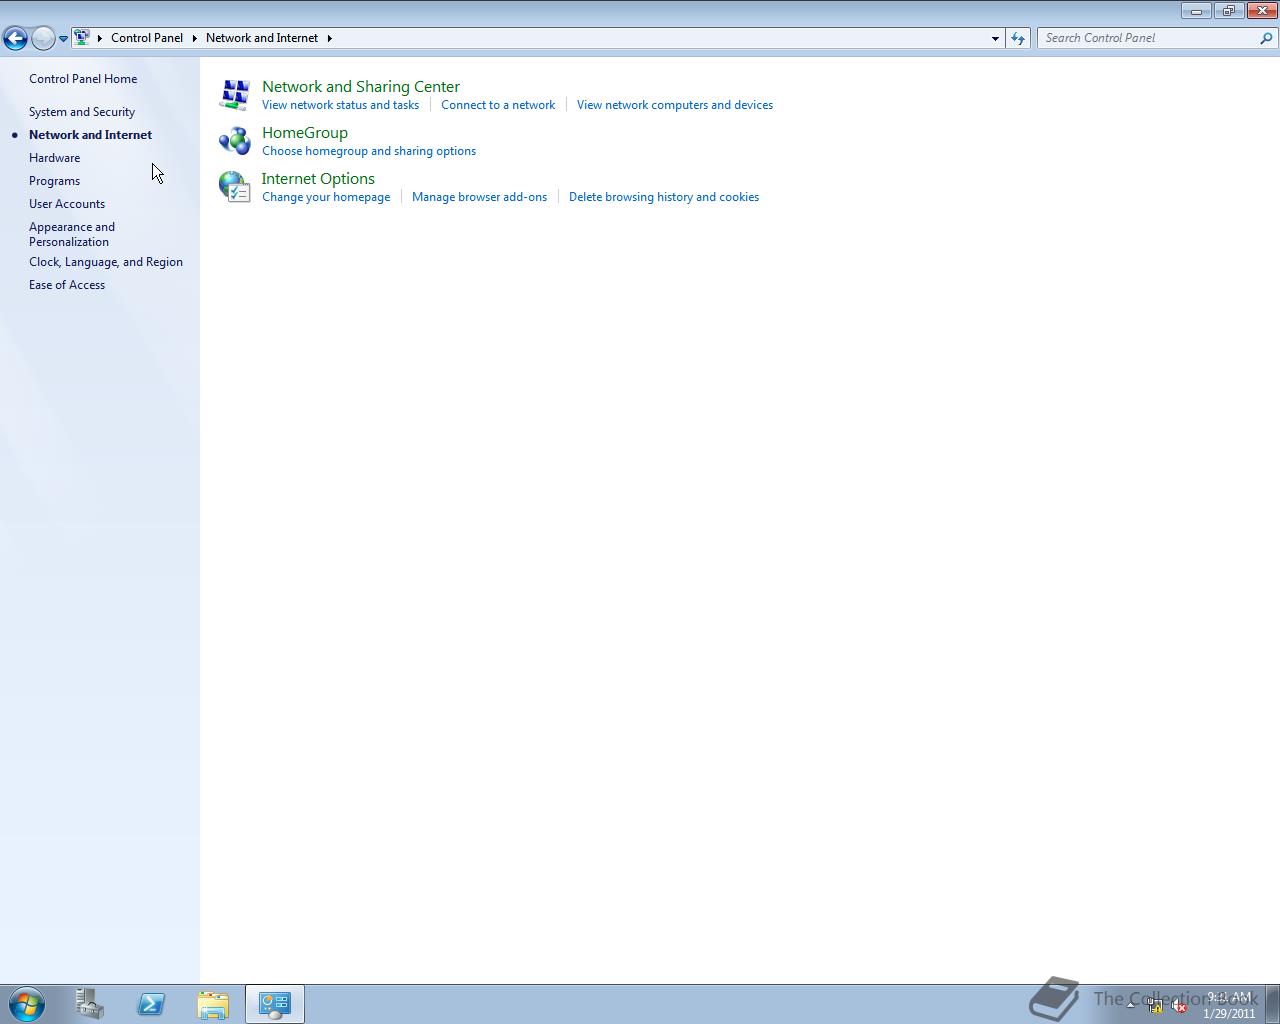Open the Internet Options heading link
This screenshot has height=1024, width=1280.
coord(318,179)
